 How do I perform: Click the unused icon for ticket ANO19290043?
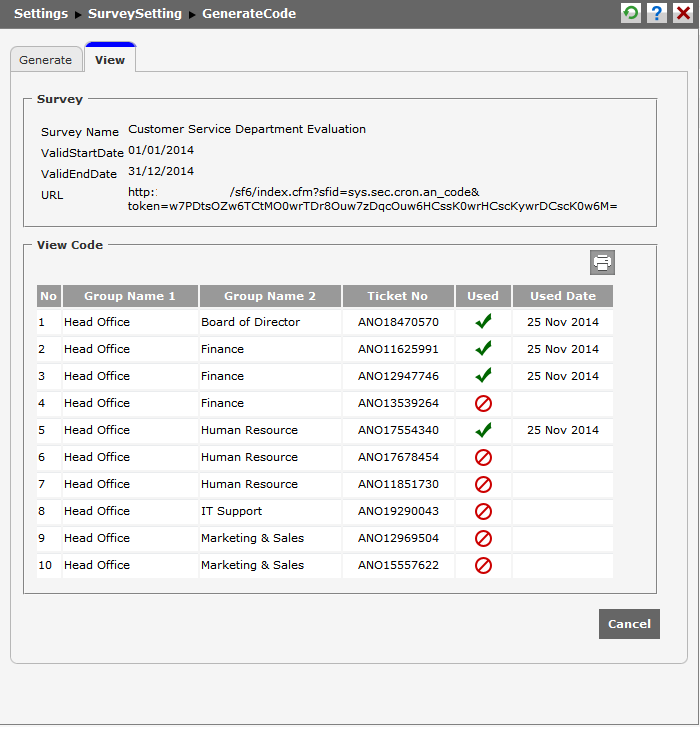(x=483, y=511)
